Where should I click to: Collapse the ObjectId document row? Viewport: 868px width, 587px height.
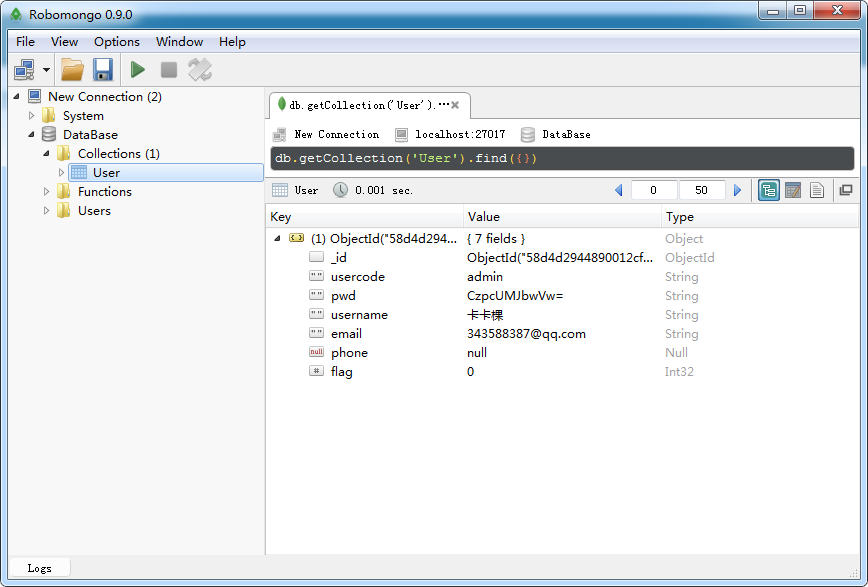click(x=277, y=238)
